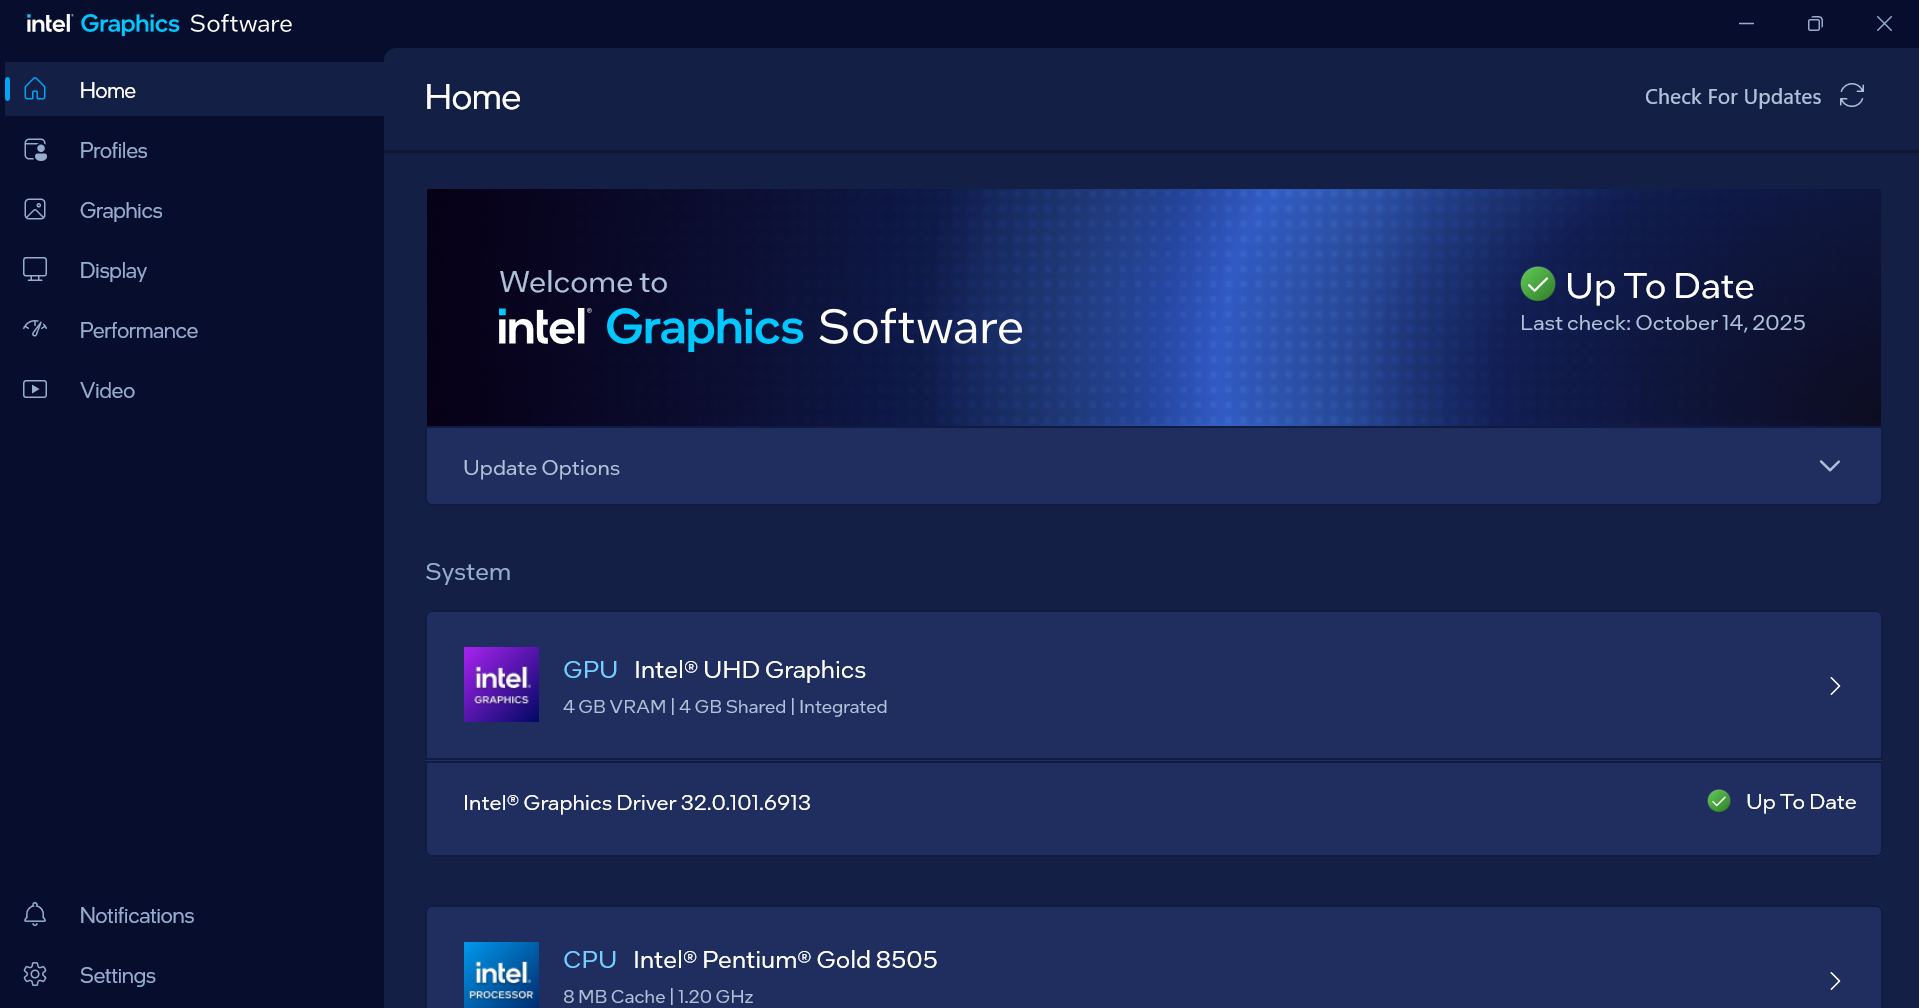The height and width of the screenshot is (1008, 1919).
Task: Navigate to the Video section
Action: (x=194, y=390)
